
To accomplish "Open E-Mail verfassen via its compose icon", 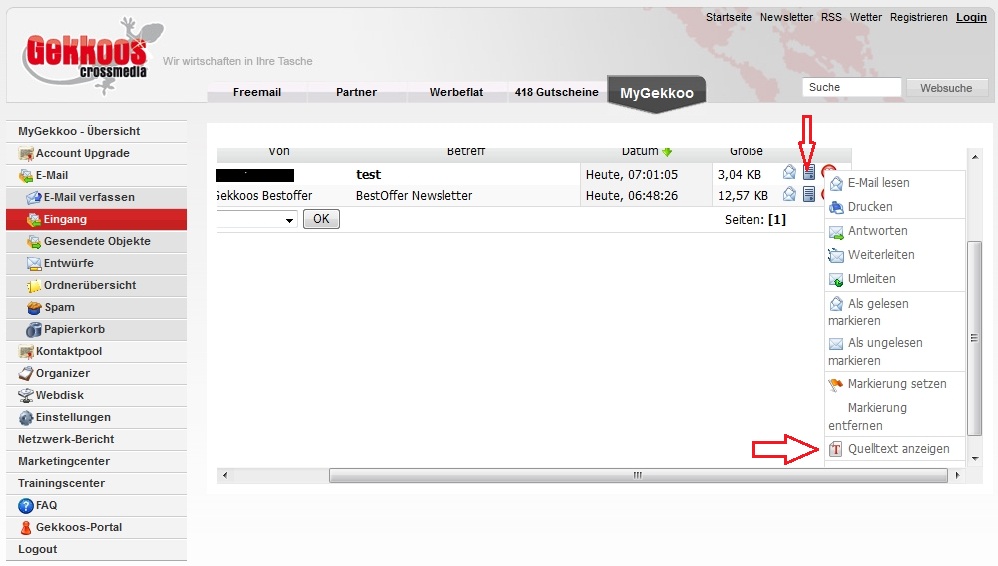I will pos(34,197).
